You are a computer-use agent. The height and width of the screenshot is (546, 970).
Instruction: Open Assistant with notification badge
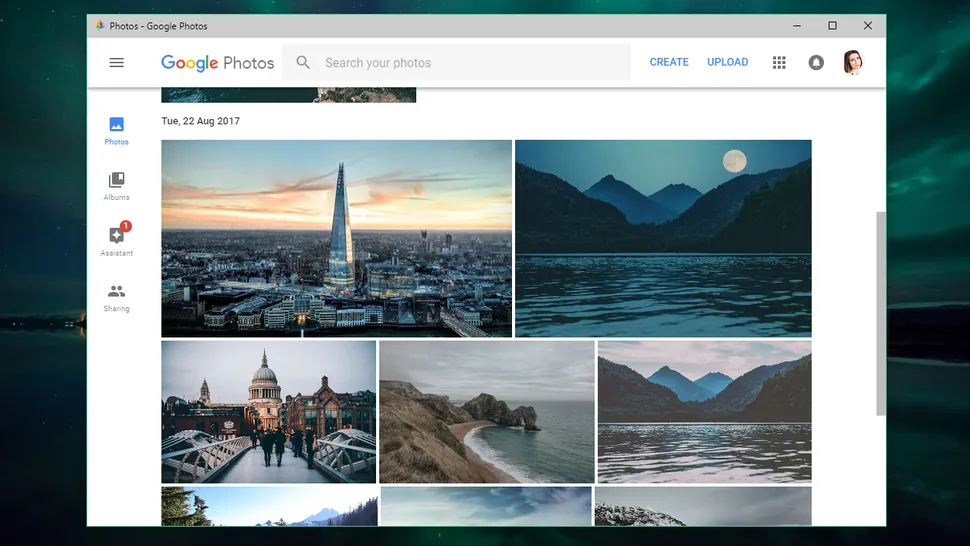116,240
